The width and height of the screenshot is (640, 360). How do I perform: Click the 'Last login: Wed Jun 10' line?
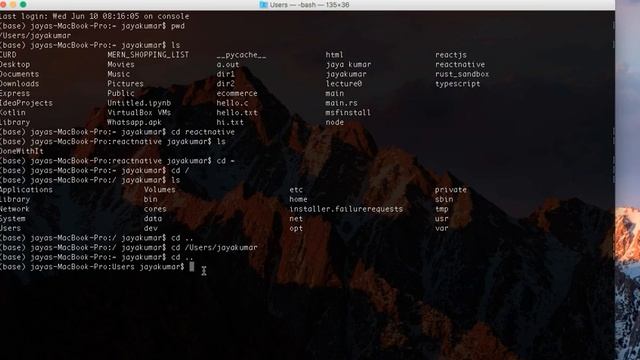click(94, 16)
